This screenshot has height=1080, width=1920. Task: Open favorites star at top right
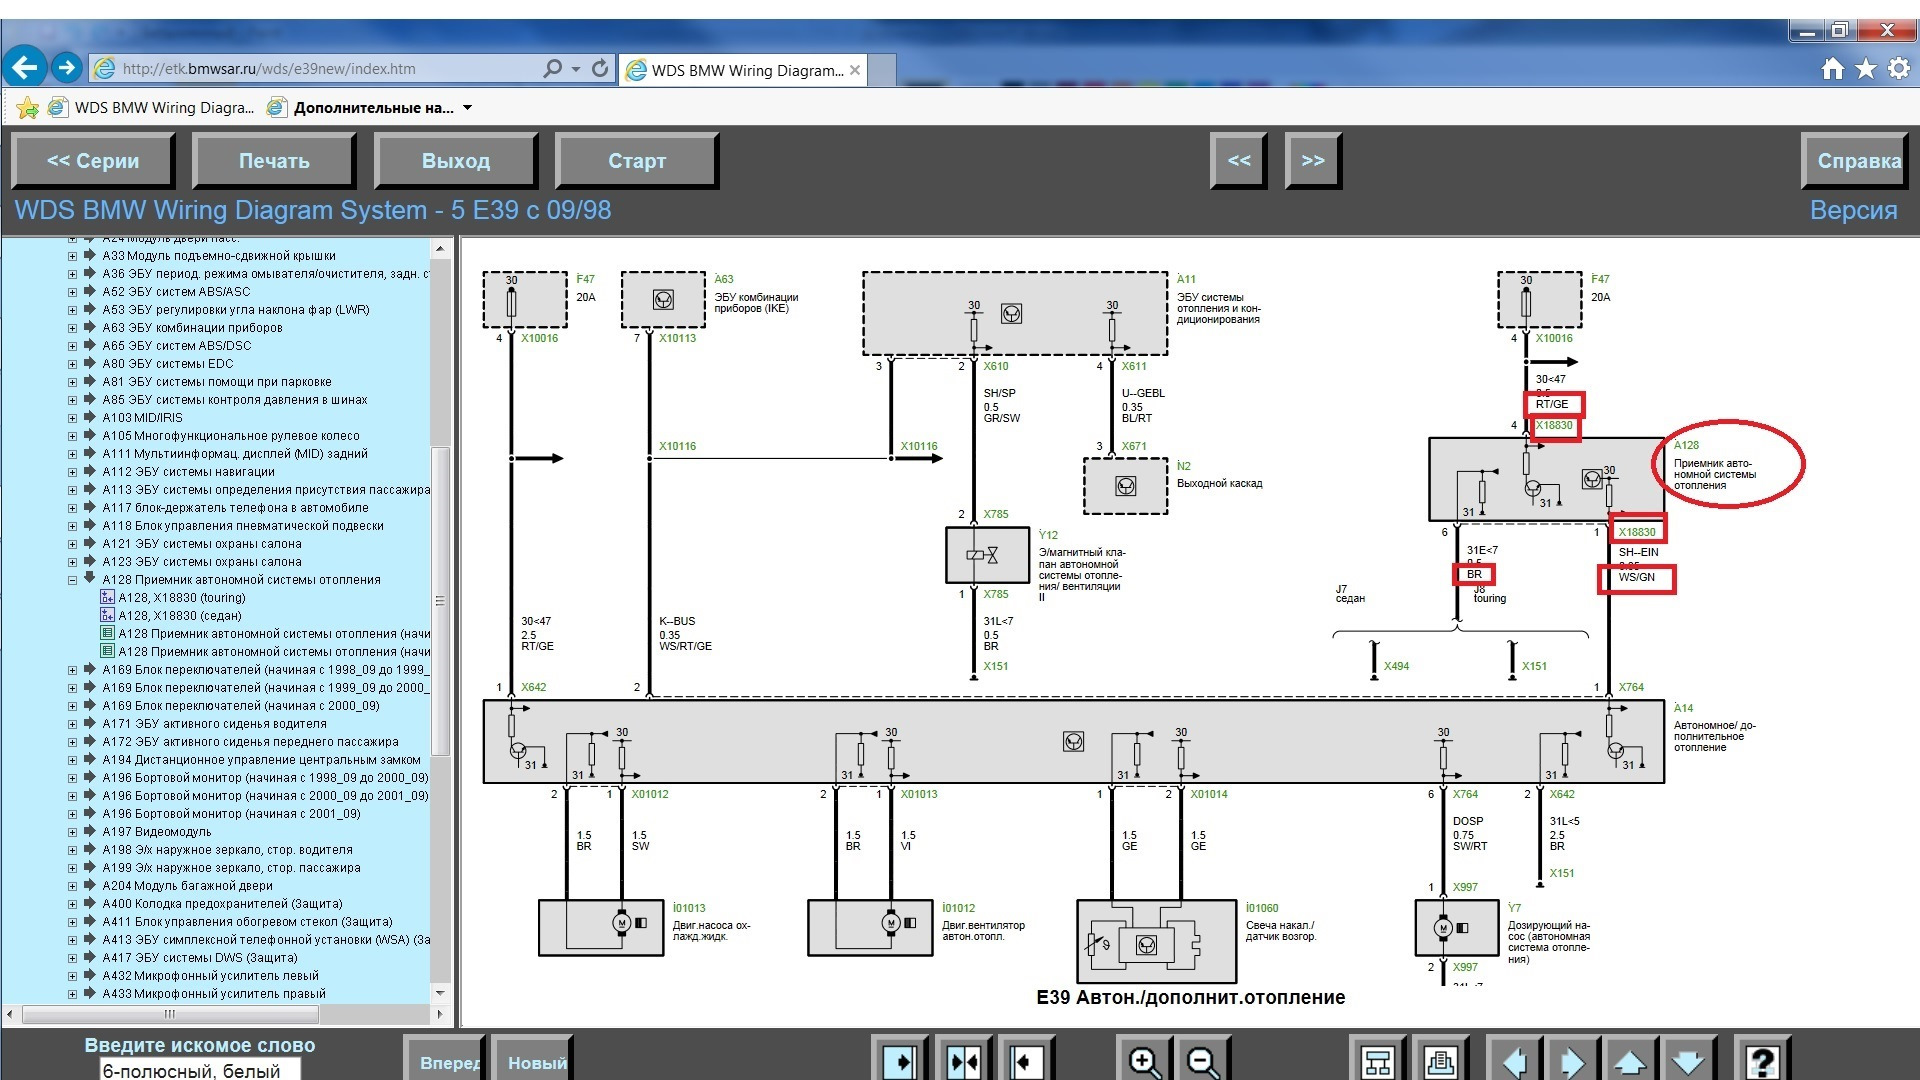[x=1866, y=68]
